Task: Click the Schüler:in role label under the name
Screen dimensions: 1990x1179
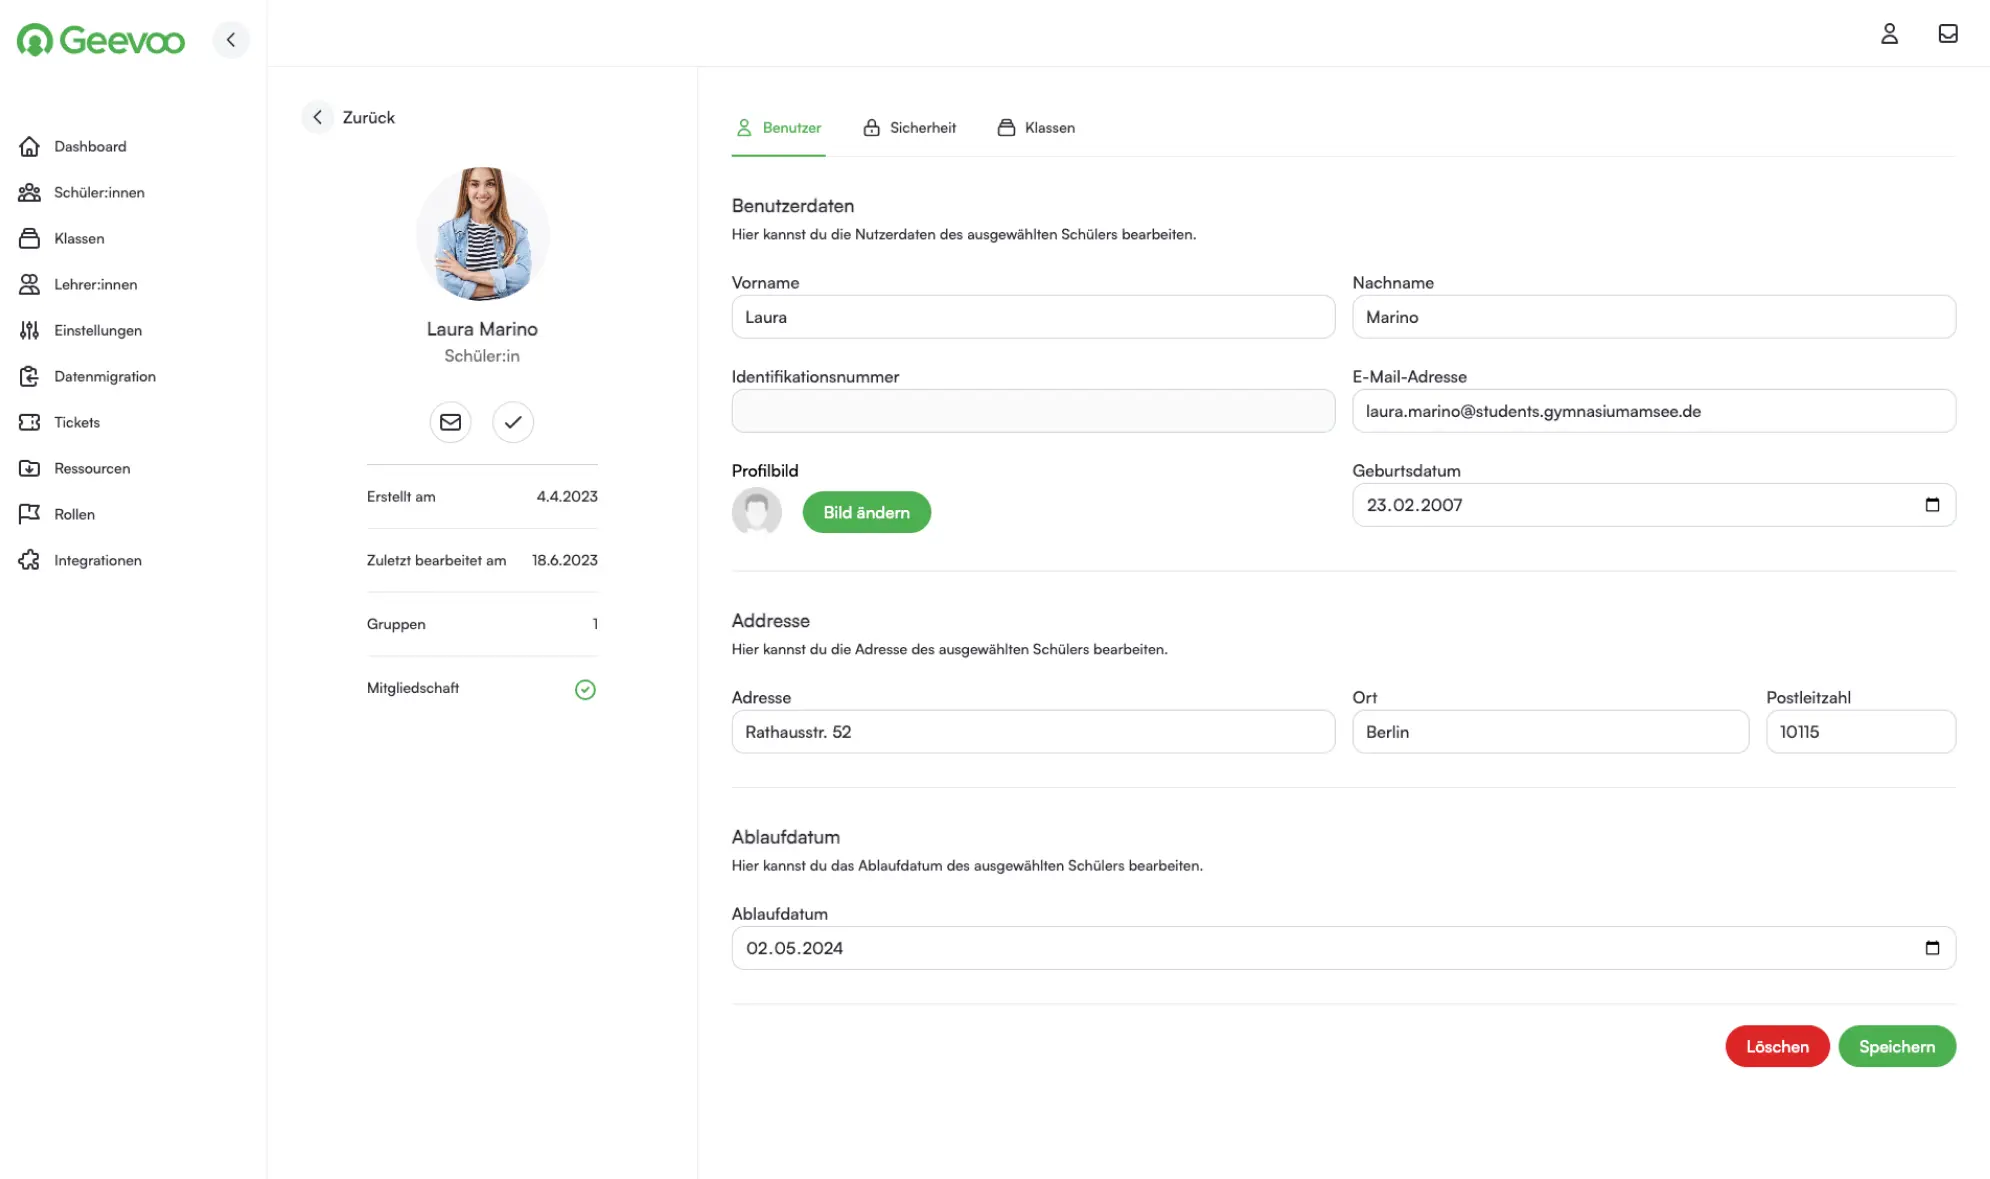Action: pyautogui.click(x=482, y=357)
